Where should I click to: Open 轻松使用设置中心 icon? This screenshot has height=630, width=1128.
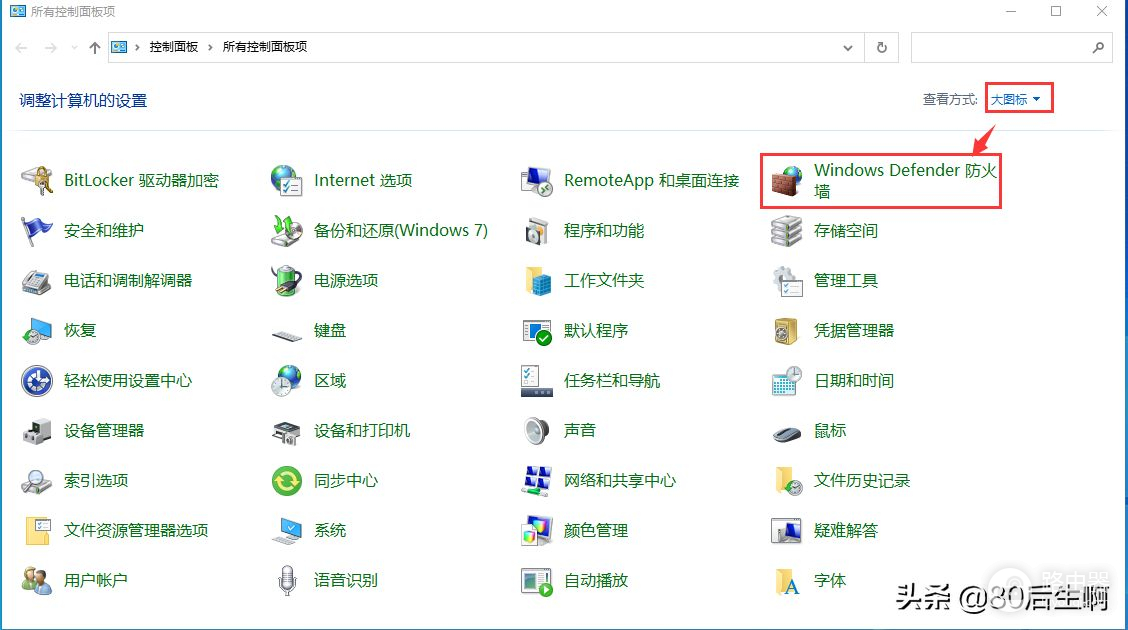[37, 380]
